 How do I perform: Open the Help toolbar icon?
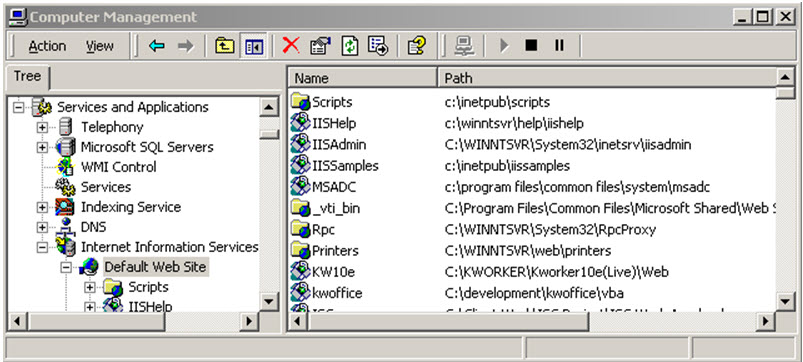coord(417,46)
